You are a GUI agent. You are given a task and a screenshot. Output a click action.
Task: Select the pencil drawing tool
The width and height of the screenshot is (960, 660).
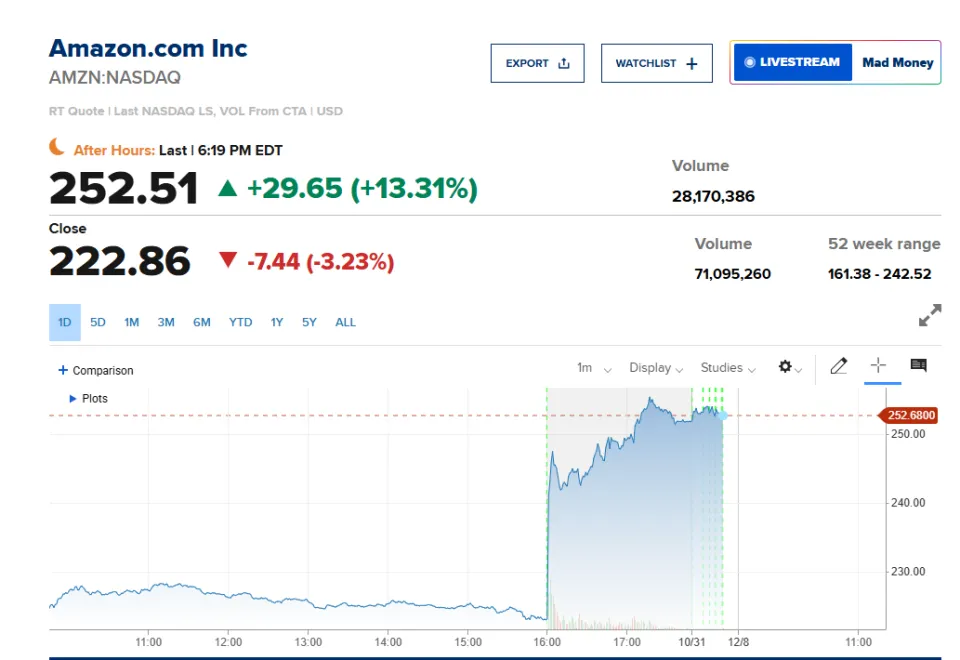(838, 366)
